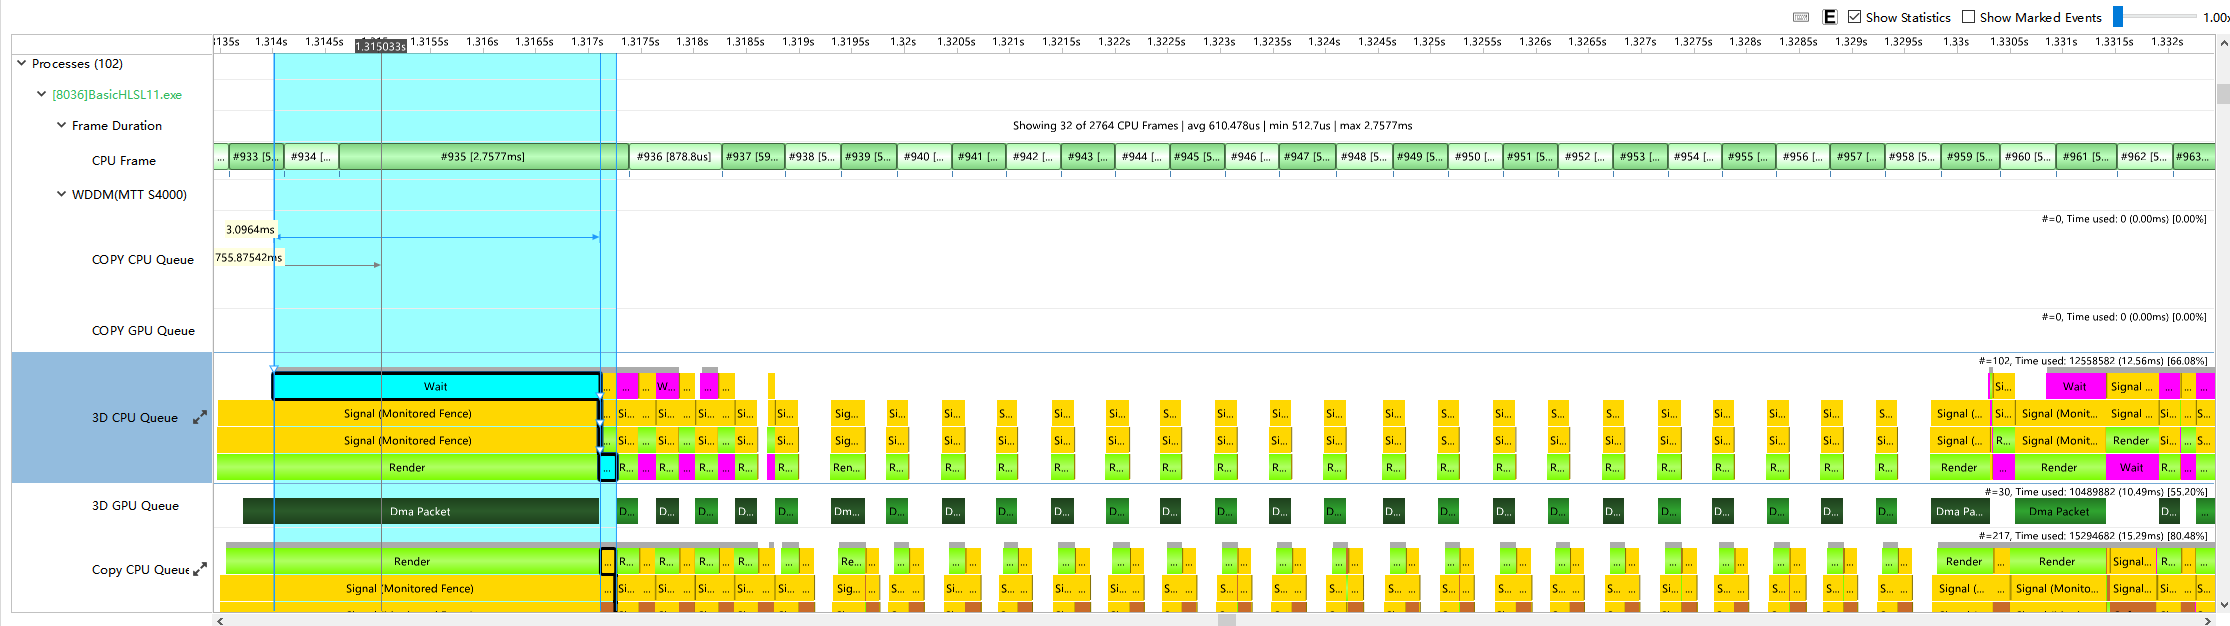Viewport: 2230px width, 626px height.
Task: Click the E events icon button
Action: 1830,17
